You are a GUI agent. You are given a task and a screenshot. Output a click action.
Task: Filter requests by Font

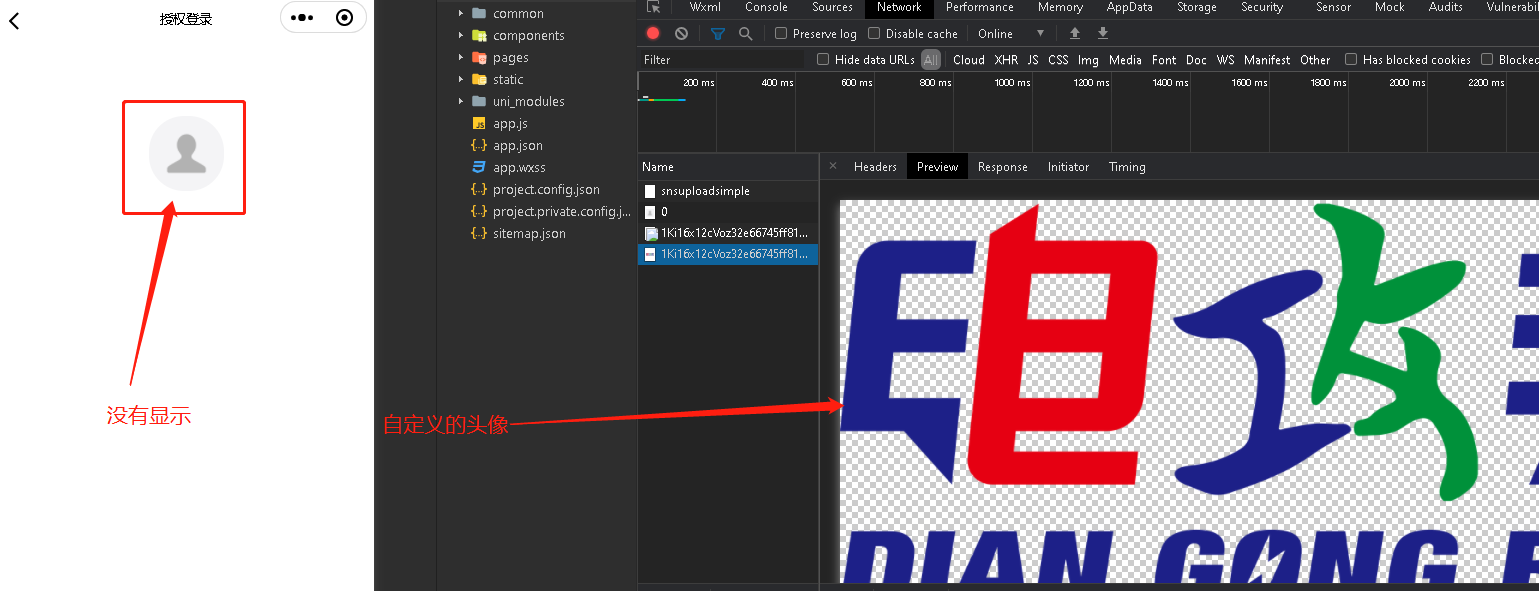(1164, 60)
